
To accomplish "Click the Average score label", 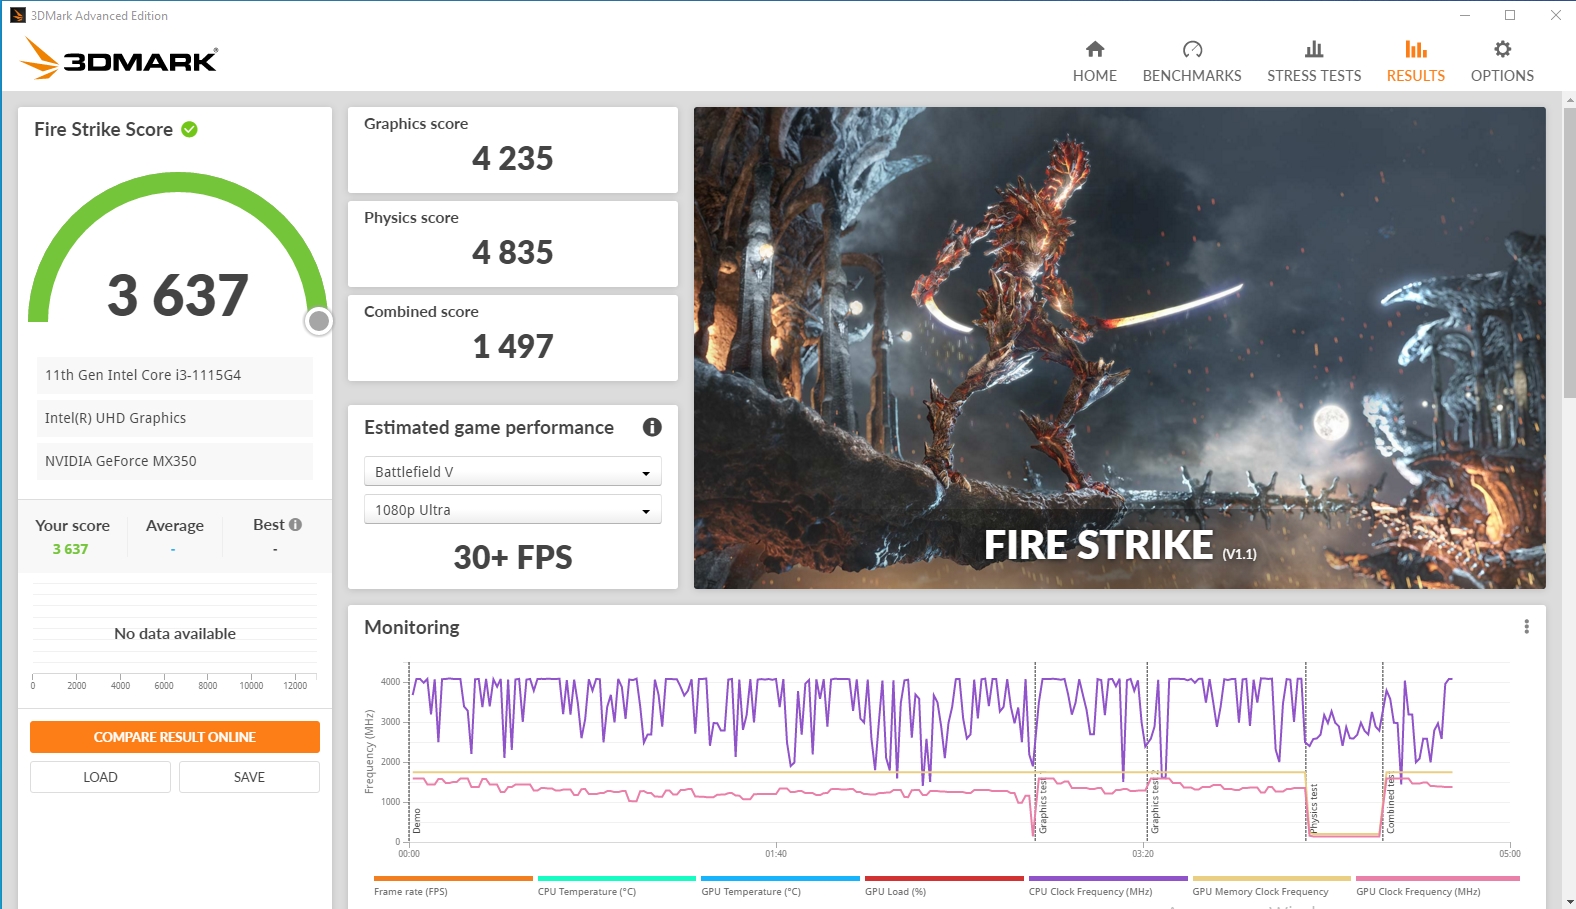I will point(175,526).
